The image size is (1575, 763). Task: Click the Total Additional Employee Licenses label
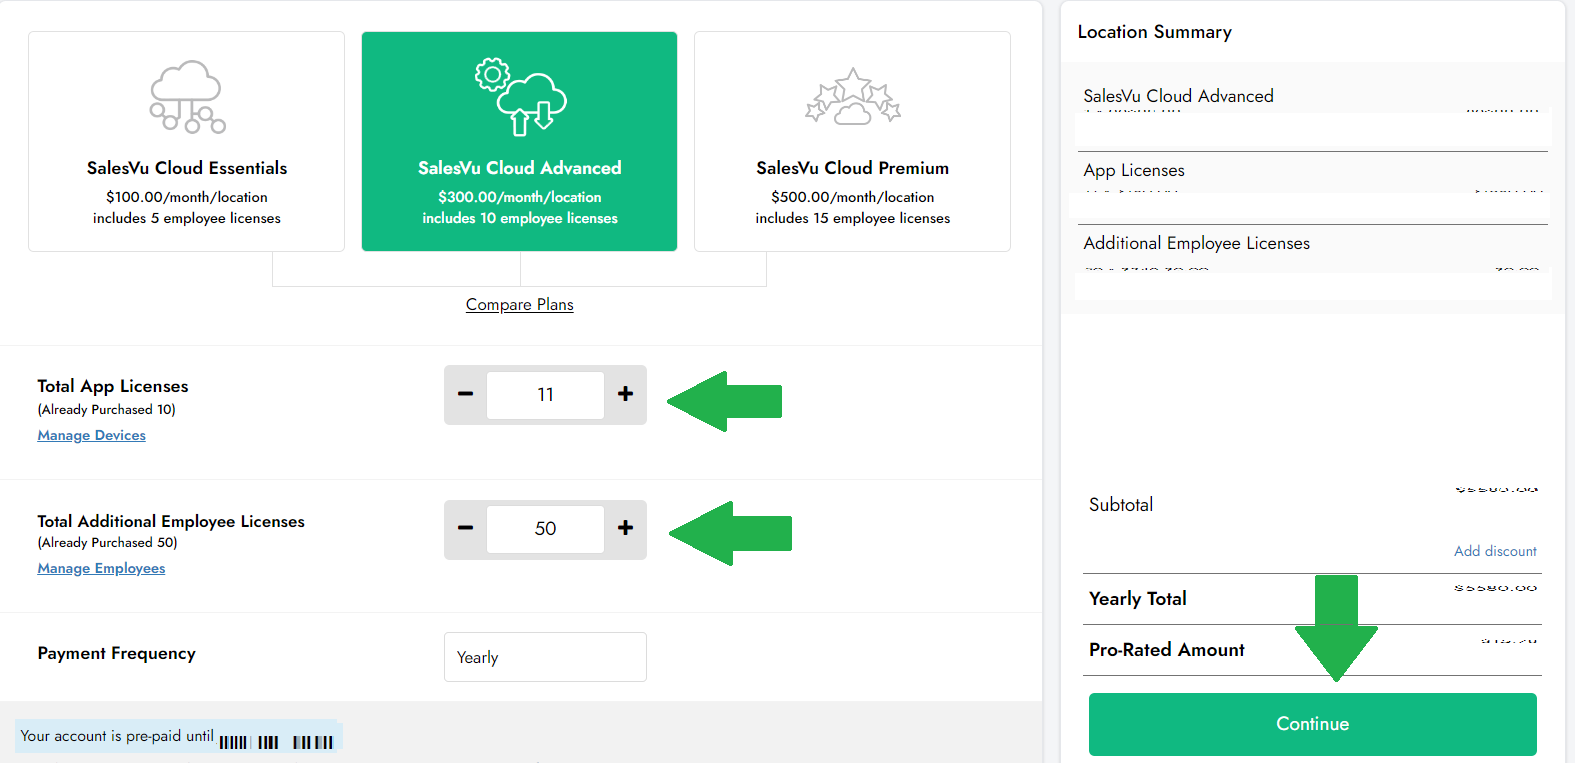point(171,521)
